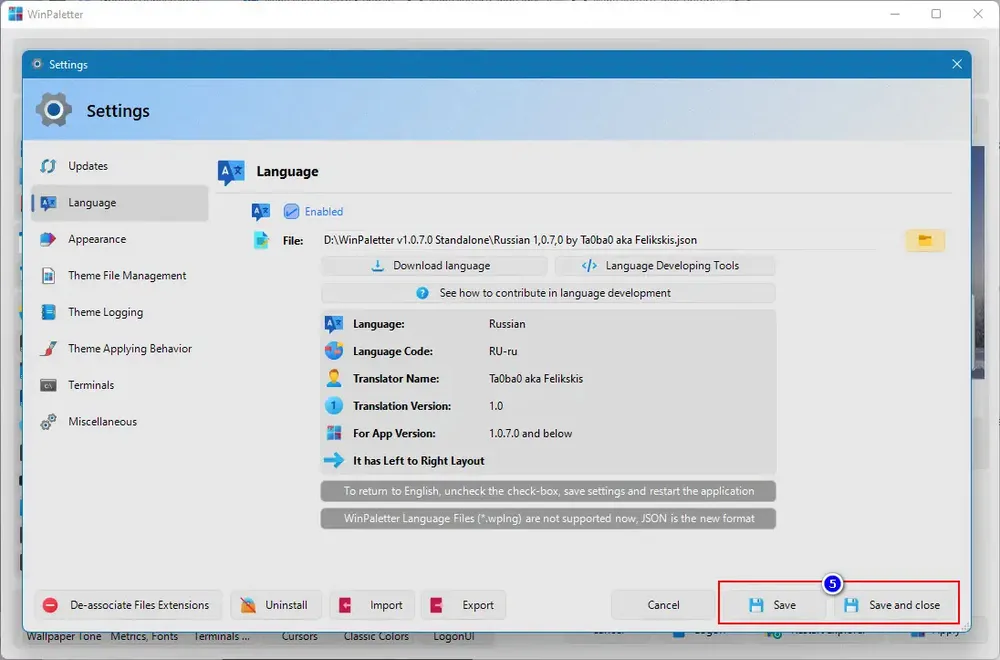Click the Theme File Management icon
This screenshot has height=660, width=1000.
(48, 275)
